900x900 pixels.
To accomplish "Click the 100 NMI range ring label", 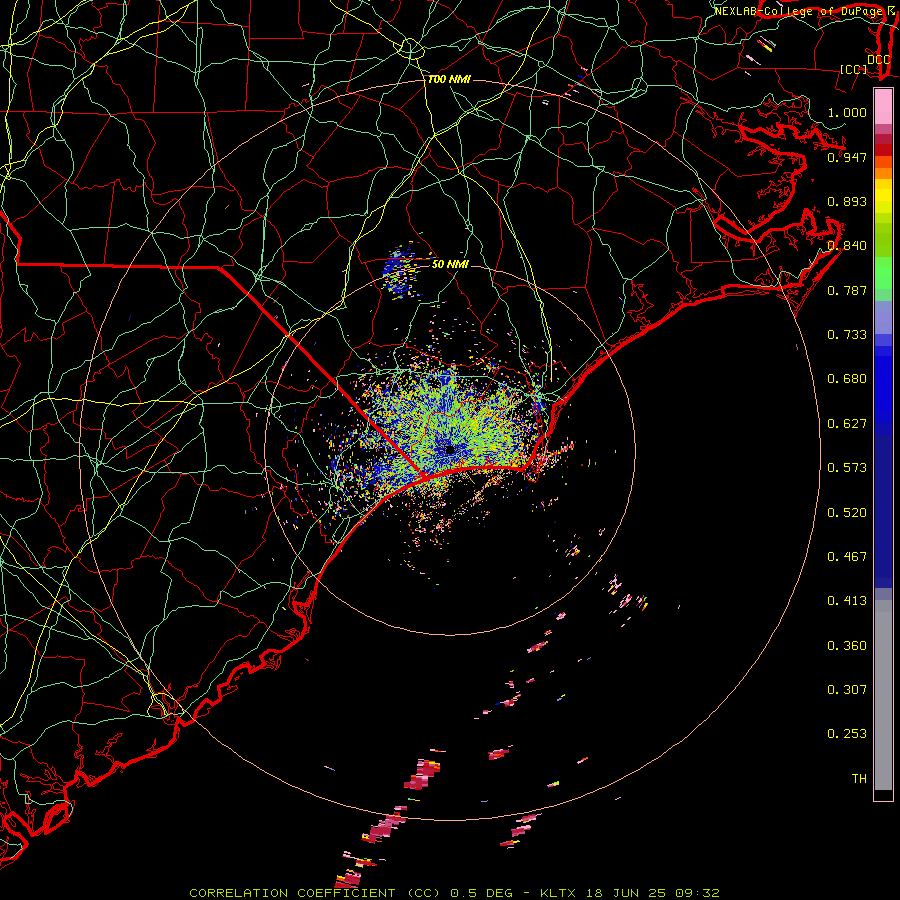I will tap(449, 79).
